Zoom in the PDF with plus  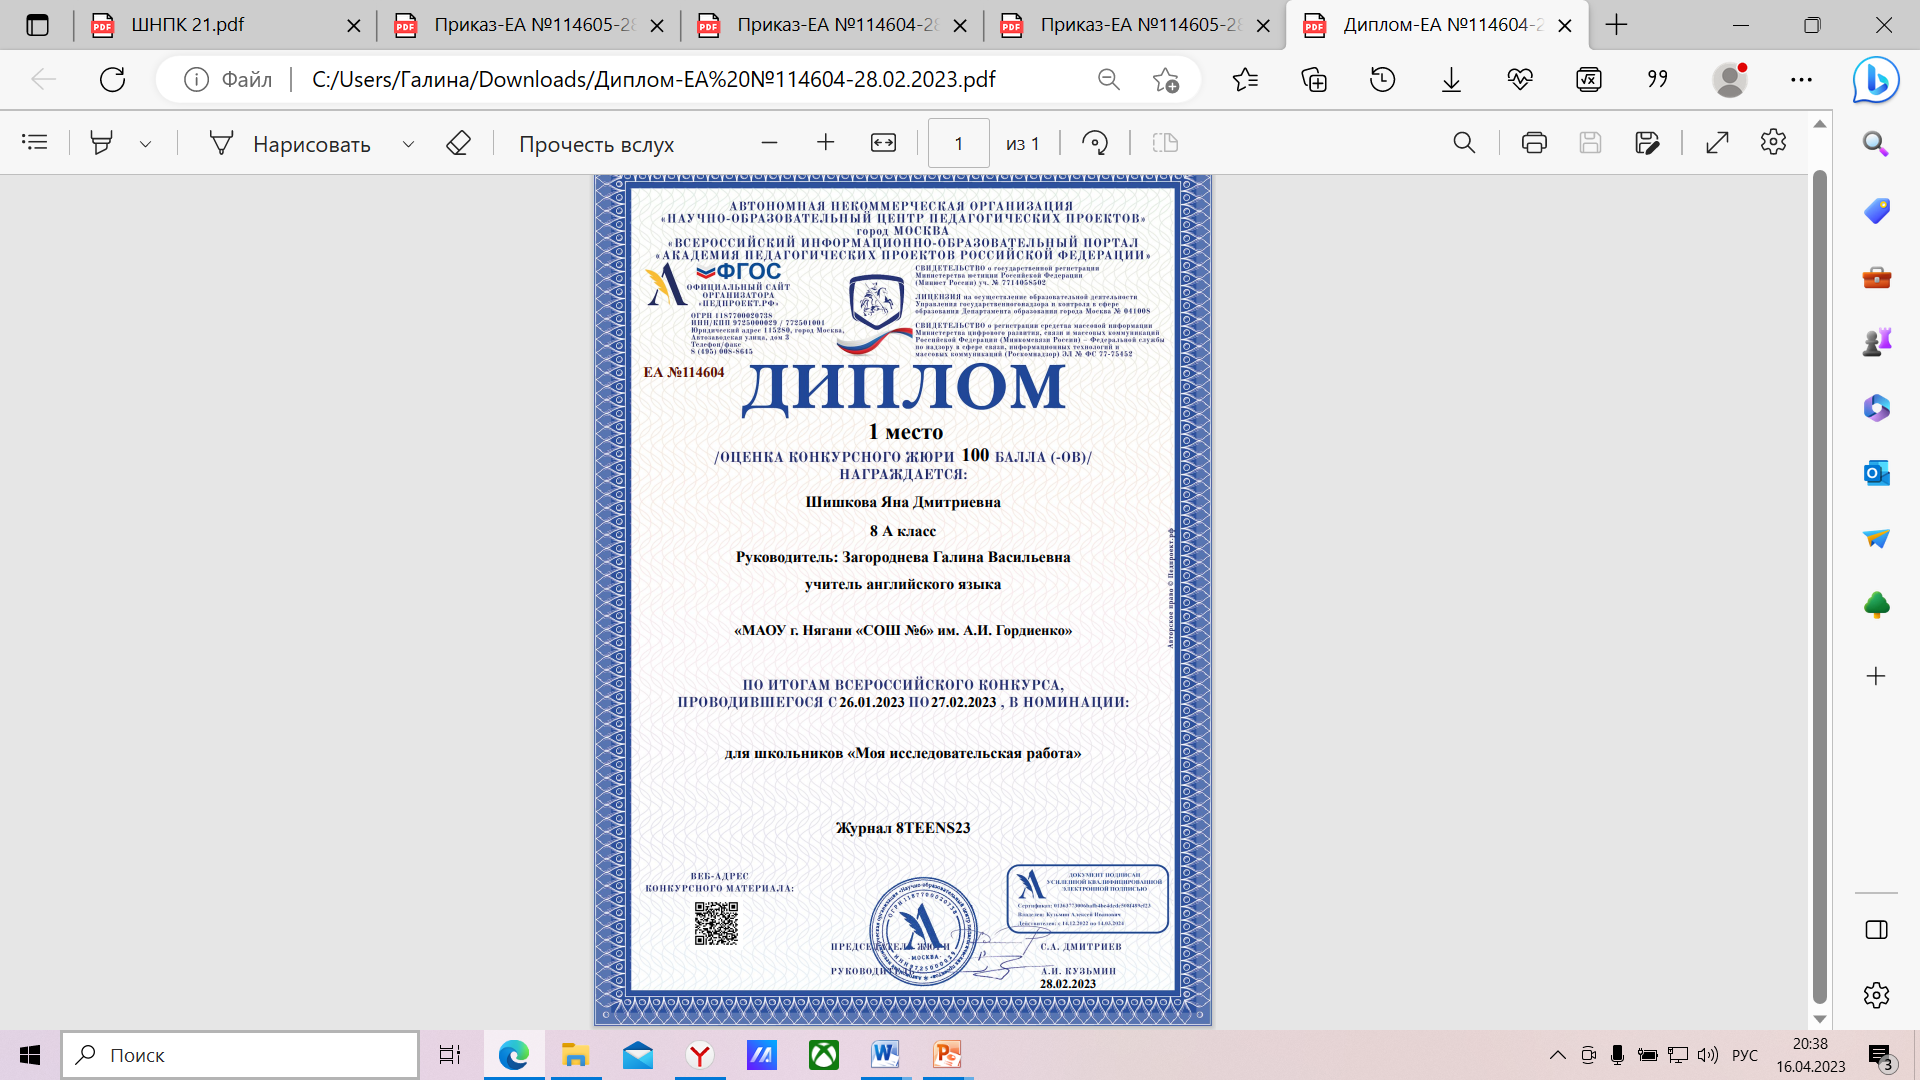(x=825, y=143)
